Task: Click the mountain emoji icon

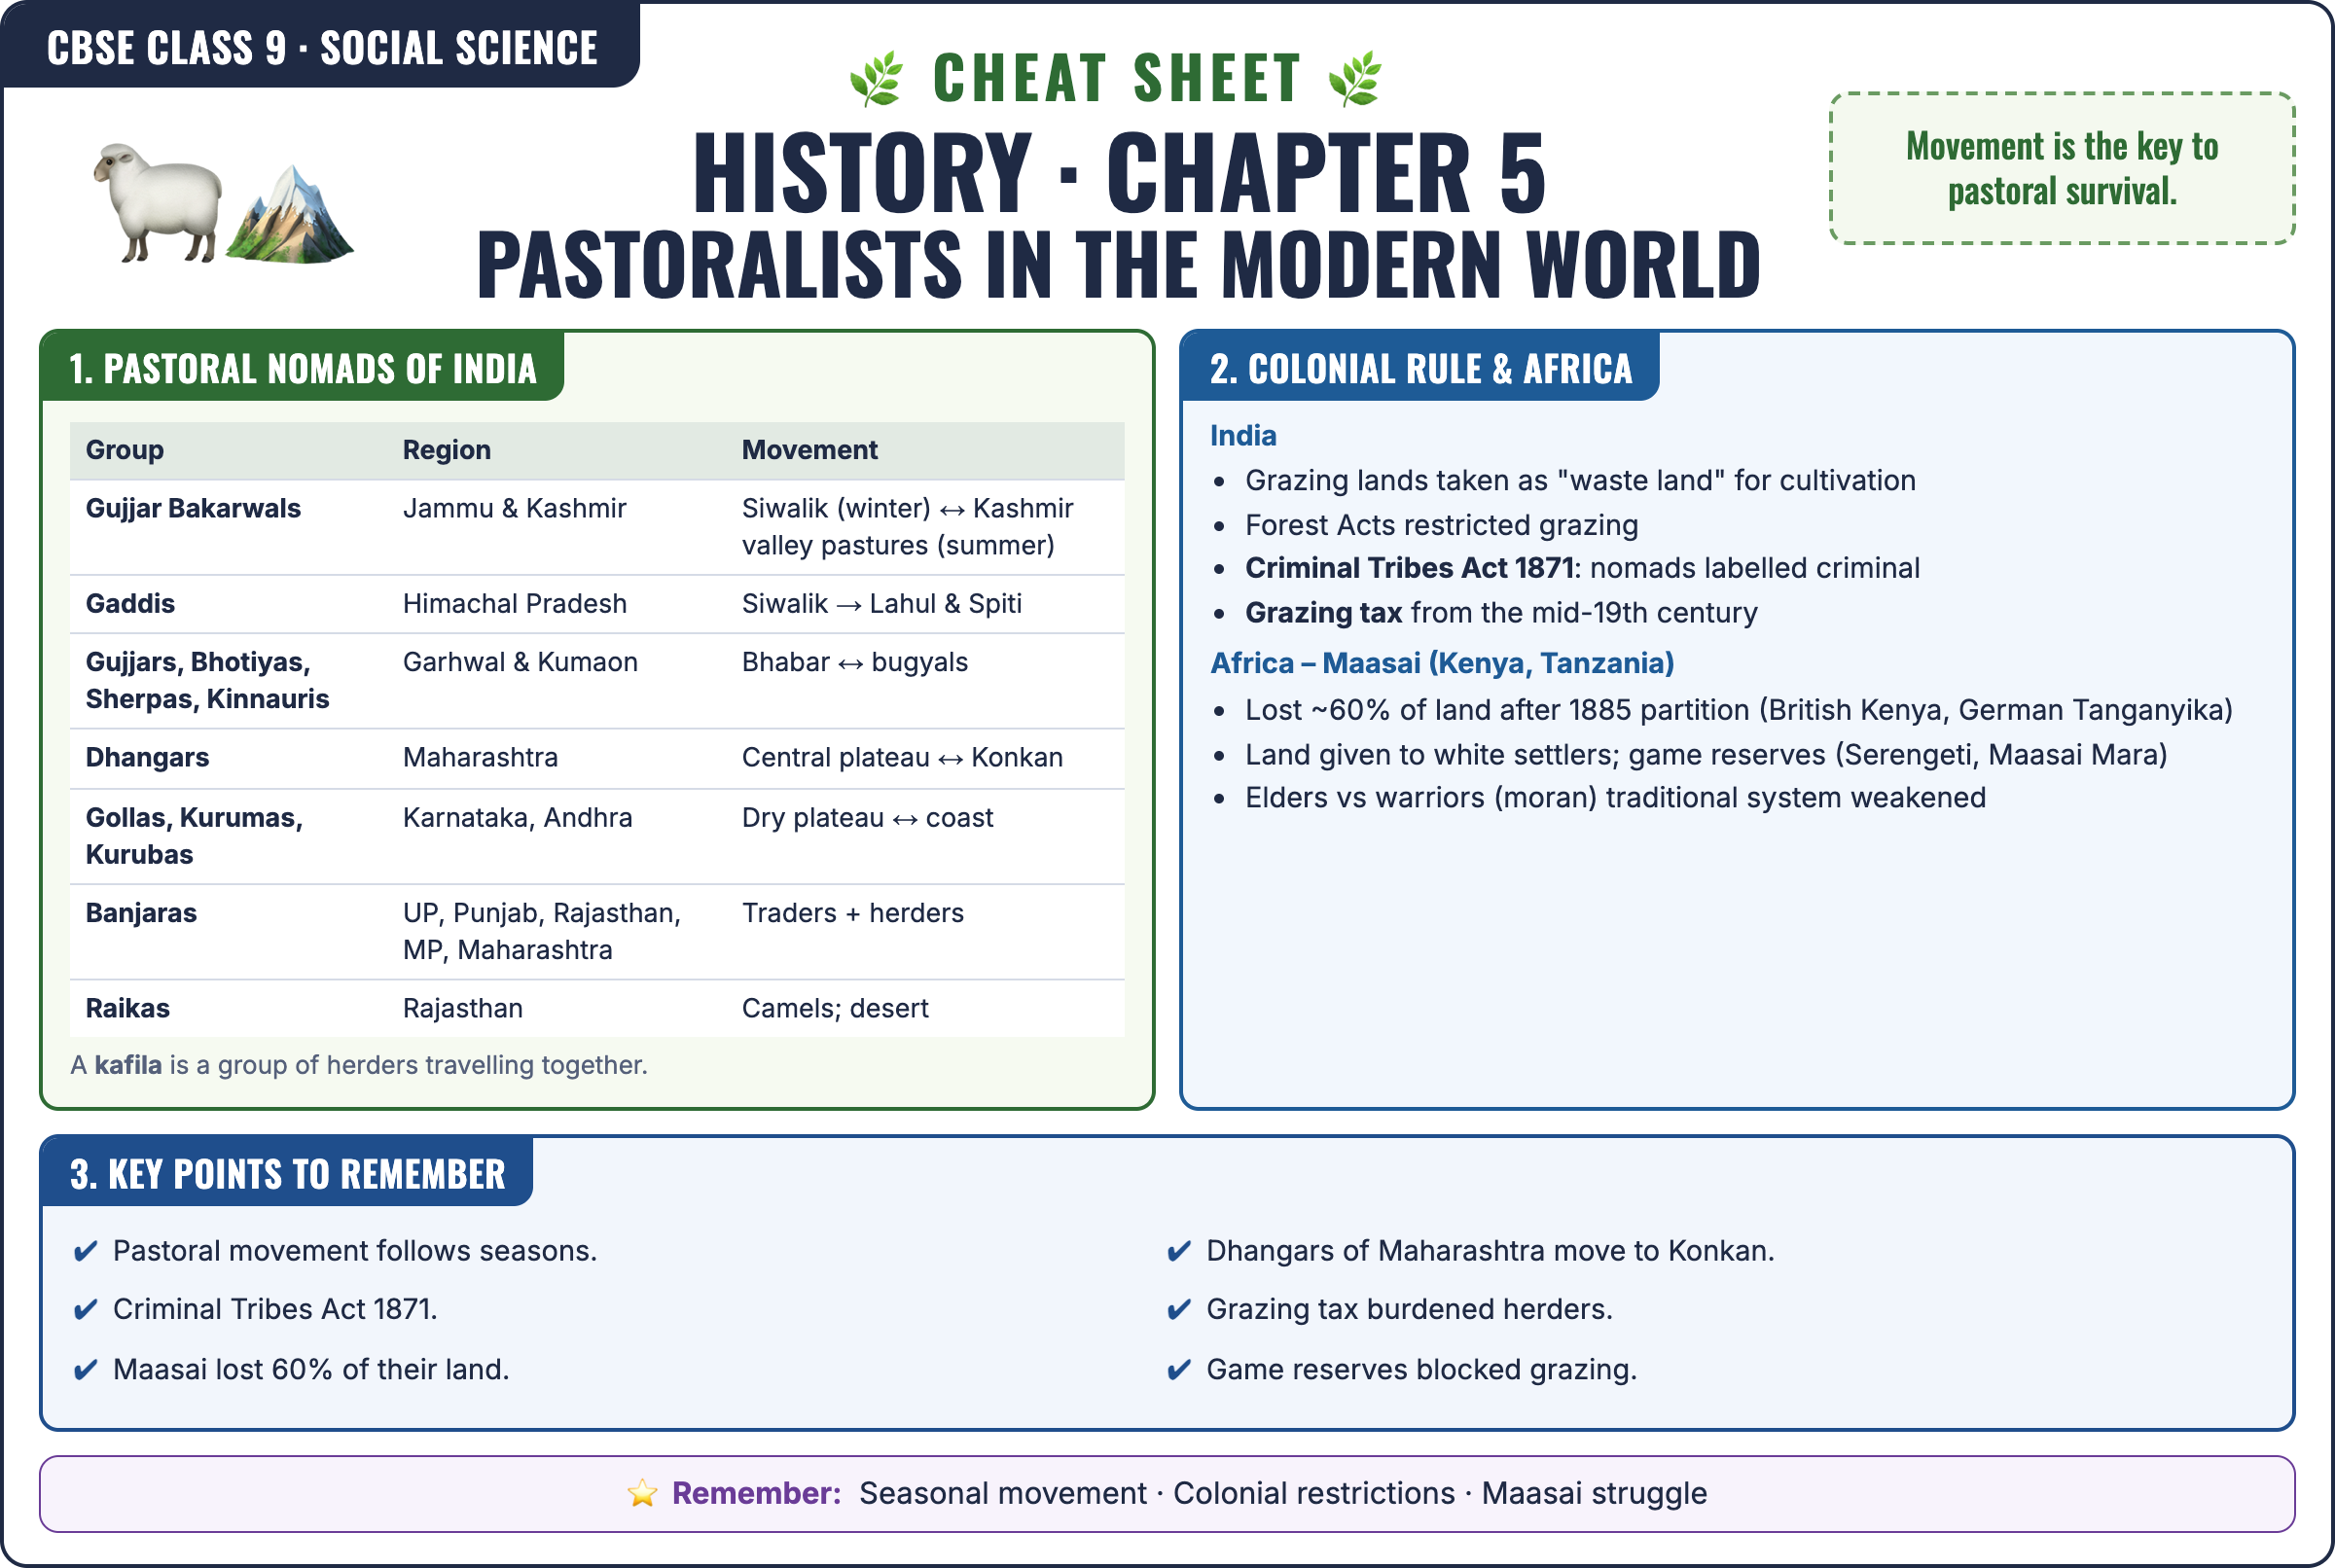Action: [x=290, y=214]
